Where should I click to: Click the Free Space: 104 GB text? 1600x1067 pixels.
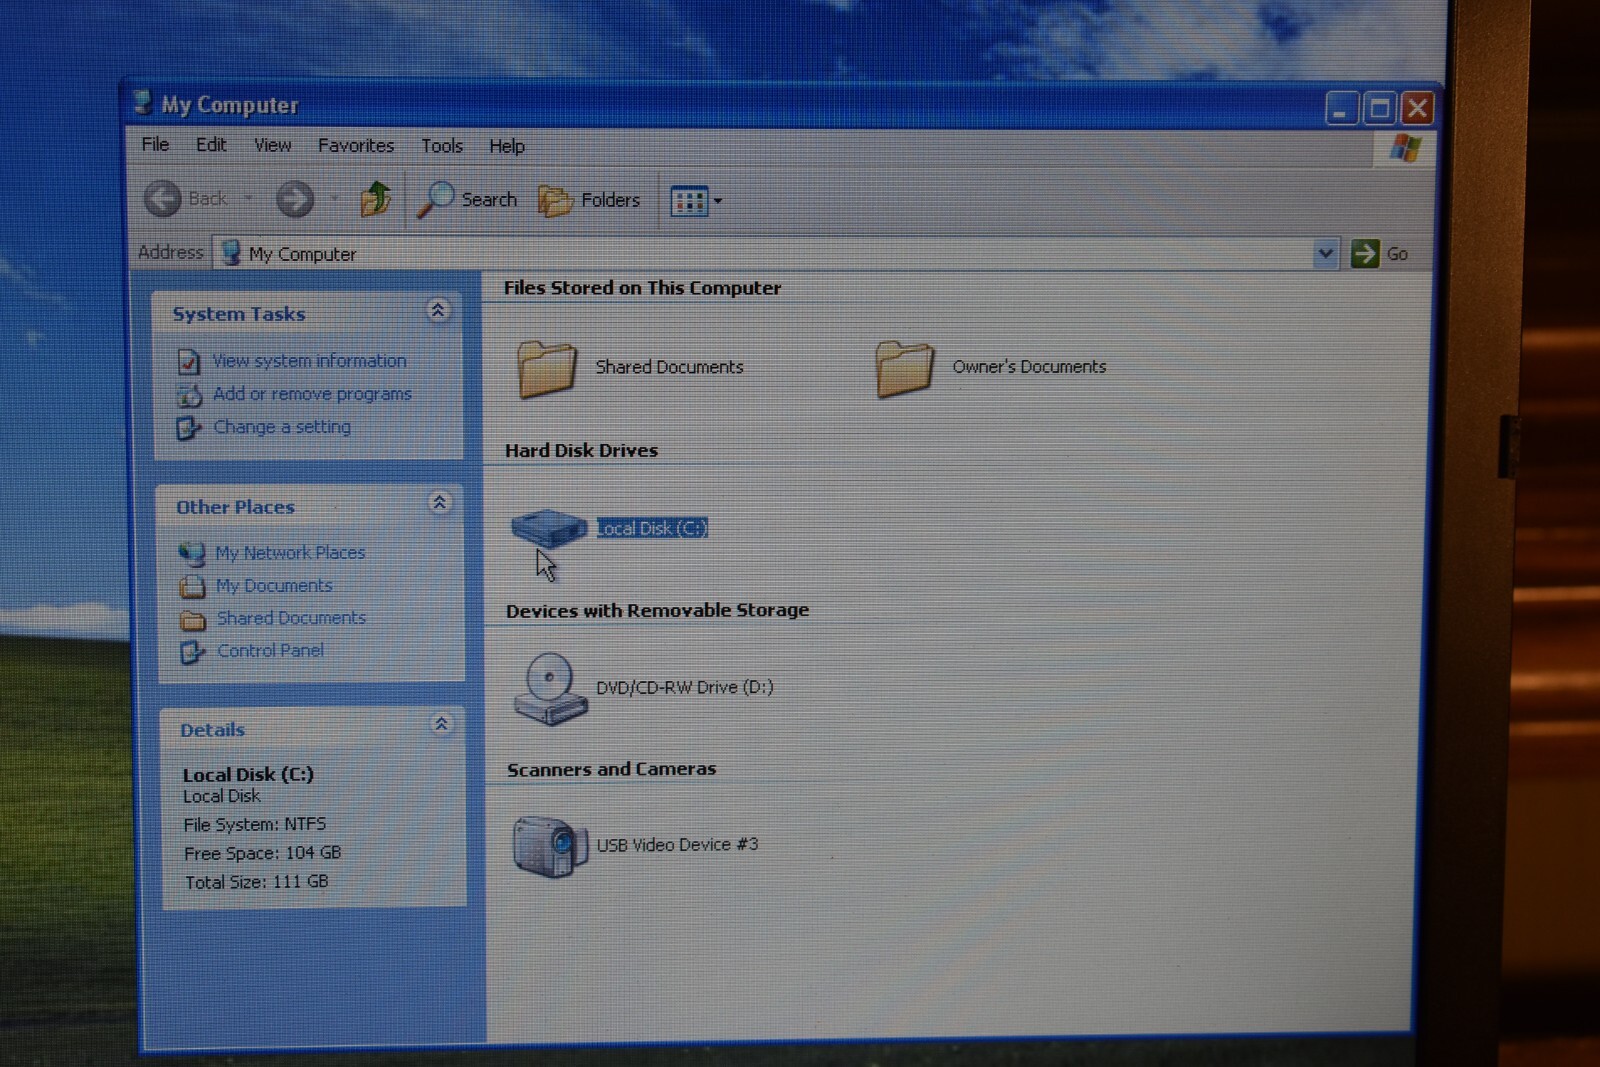click(262, 853)
